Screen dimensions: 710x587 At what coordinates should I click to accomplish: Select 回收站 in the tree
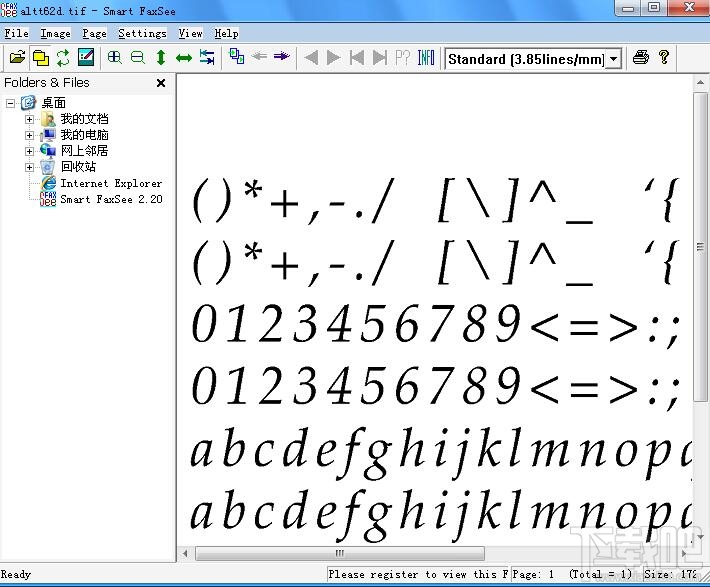click(x=78, y=167)
